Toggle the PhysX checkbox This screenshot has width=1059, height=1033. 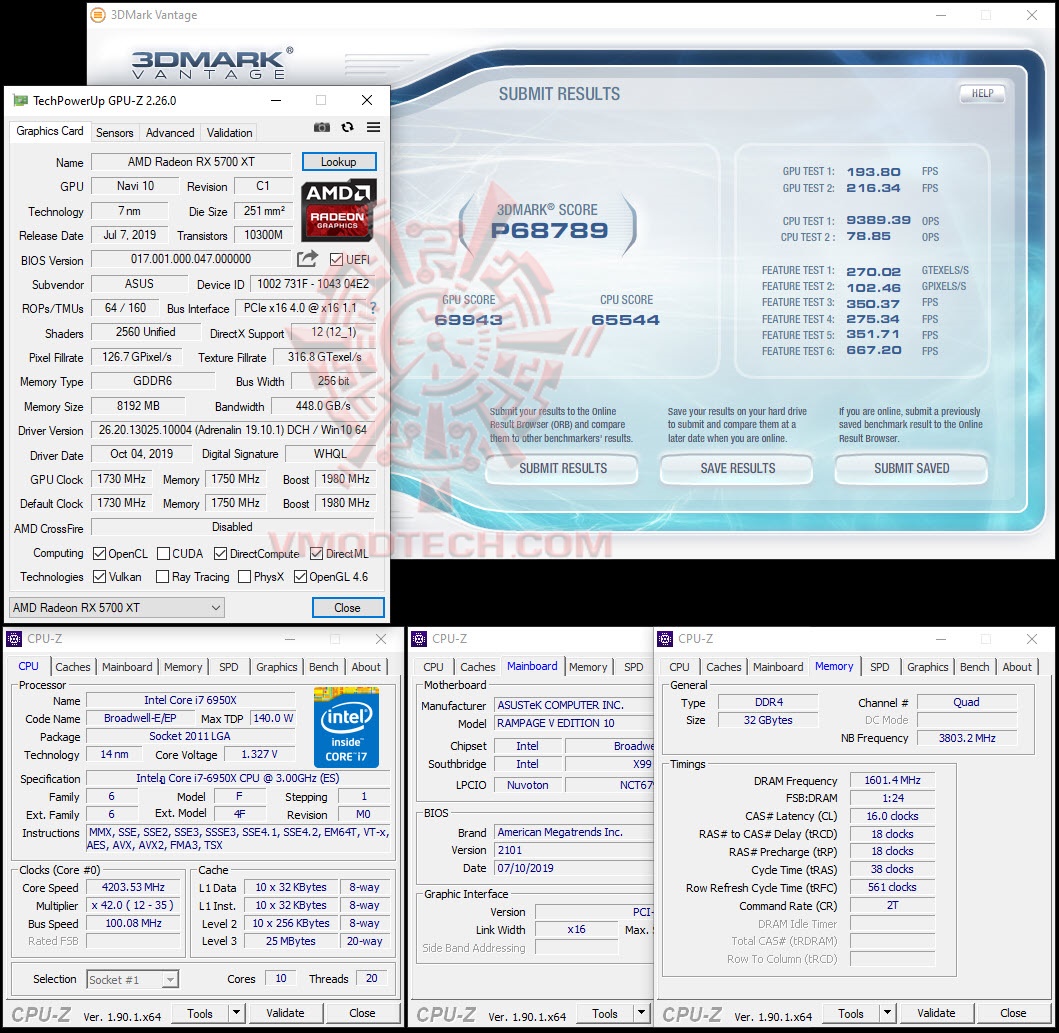[x=244, y=577]
